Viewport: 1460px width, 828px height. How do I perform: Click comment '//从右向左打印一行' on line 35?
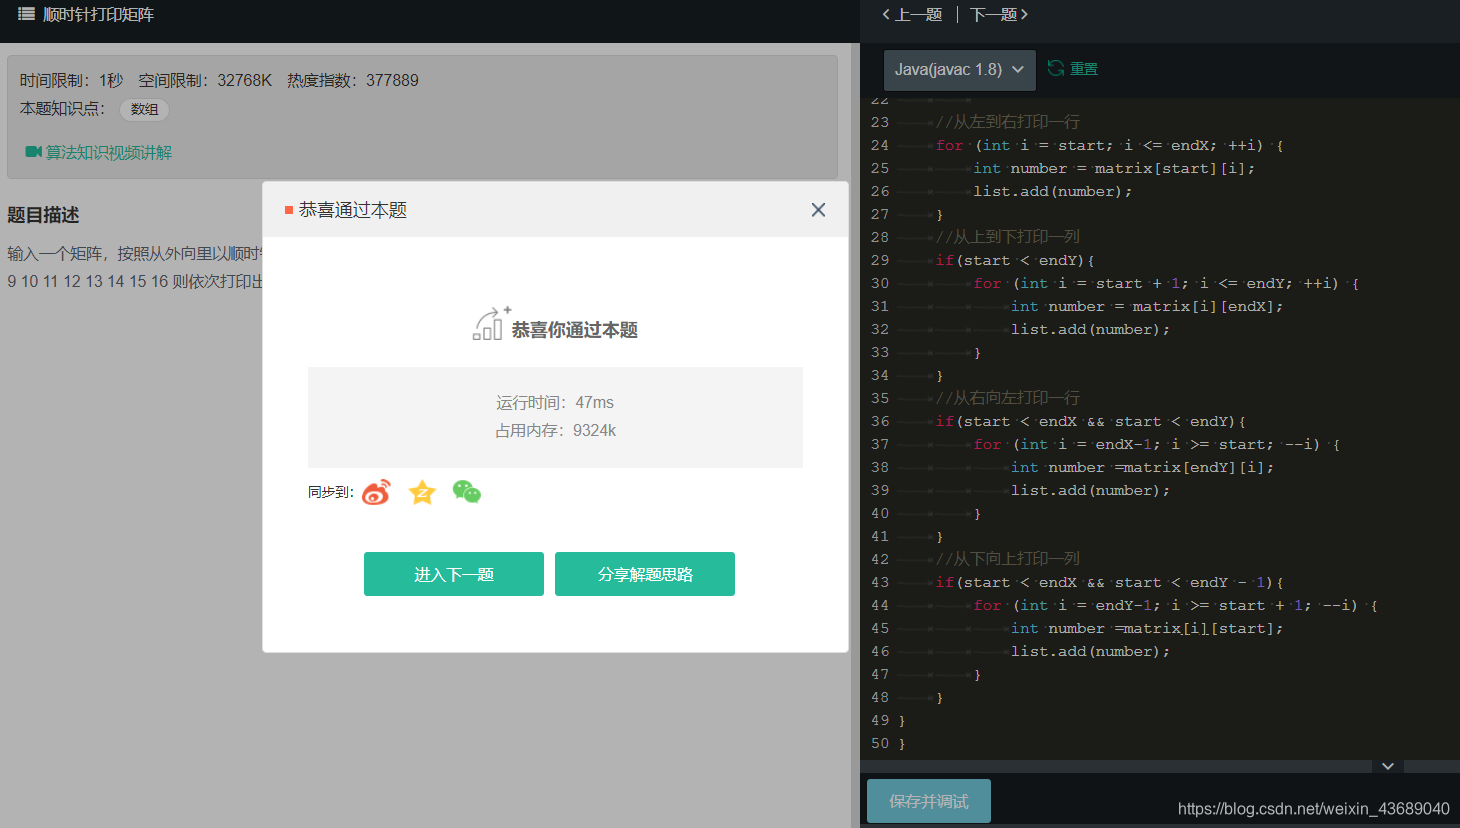point(1008,398)
